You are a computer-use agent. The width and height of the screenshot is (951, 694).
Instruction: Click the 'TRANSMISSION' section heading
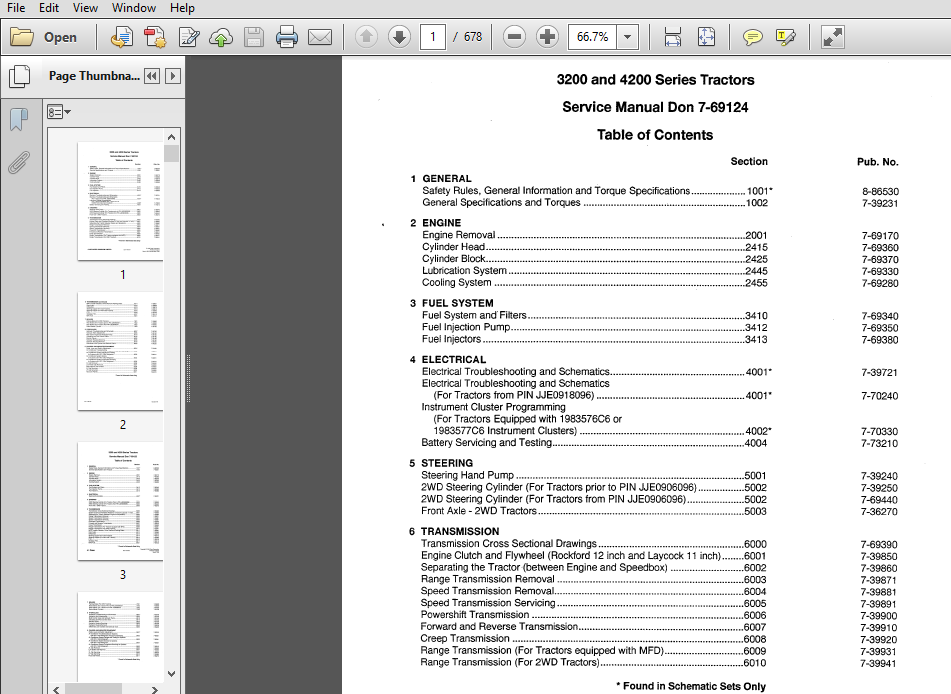coord(460,531)
